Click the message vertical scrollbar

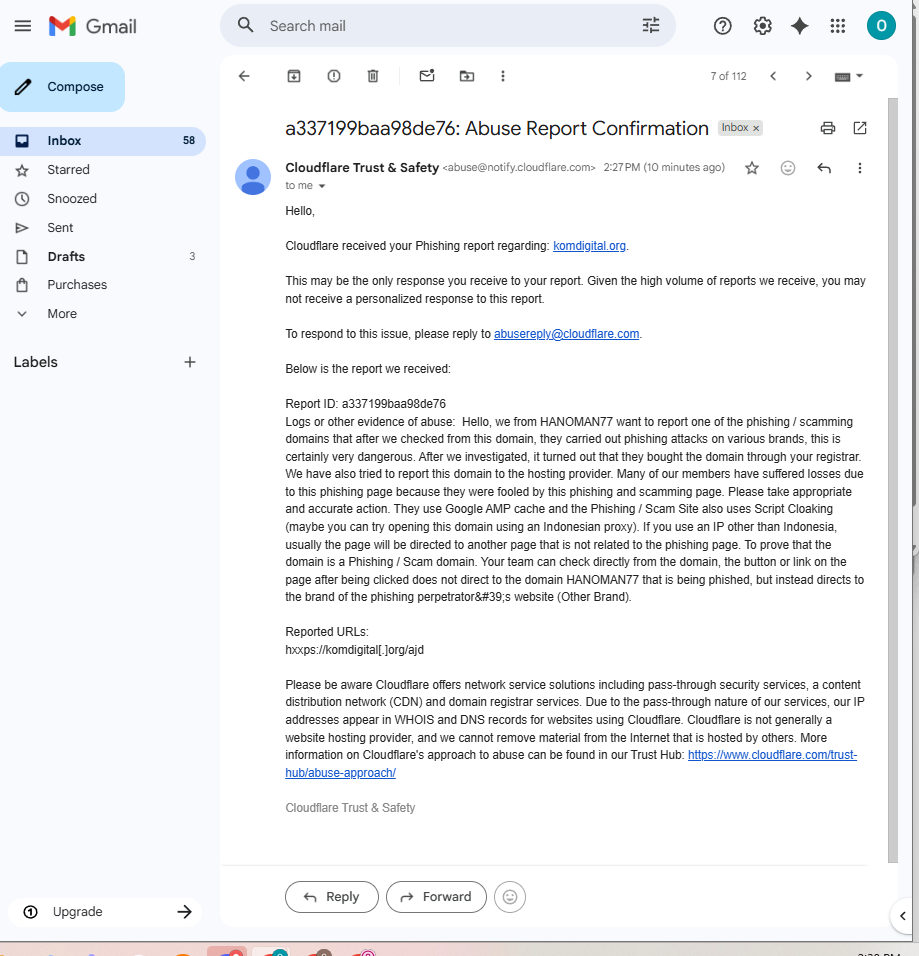tap(893, 480)
